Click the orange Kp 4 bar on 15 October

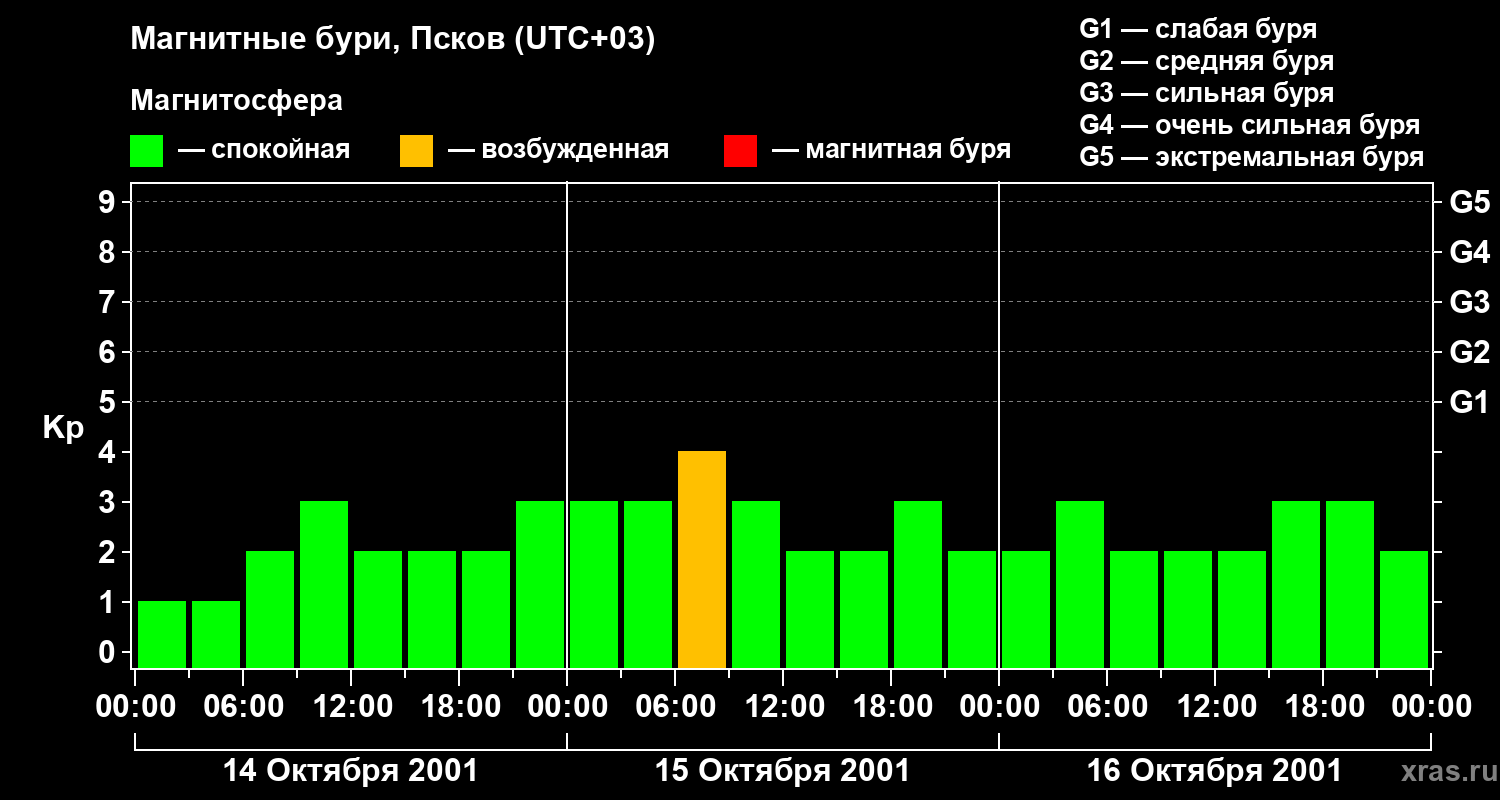[702, 560]
